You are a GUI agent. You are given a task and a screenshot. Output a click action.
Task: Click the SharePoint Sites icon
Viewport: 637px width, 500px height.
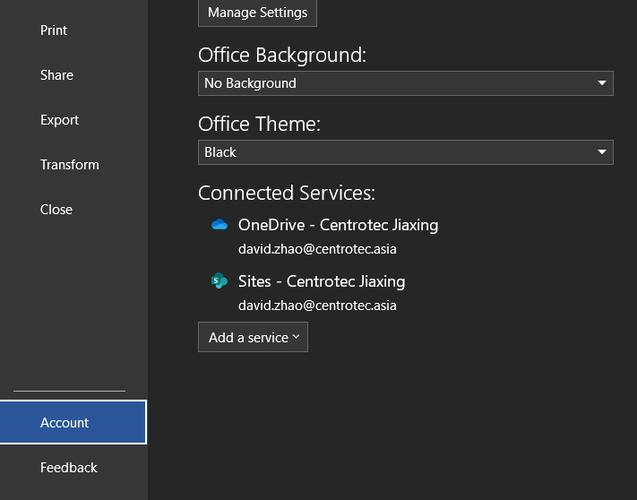tap(219, 281)
